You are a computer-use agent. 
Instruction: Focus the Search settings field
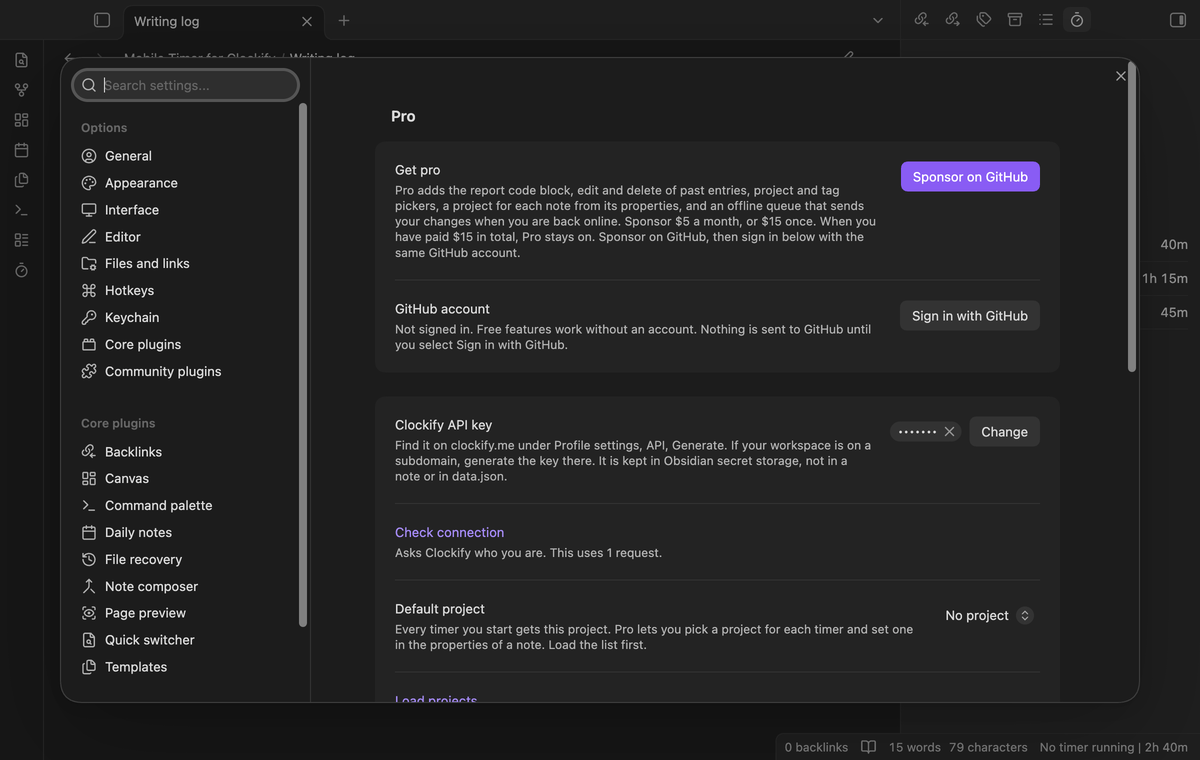[x=185, y=85]
